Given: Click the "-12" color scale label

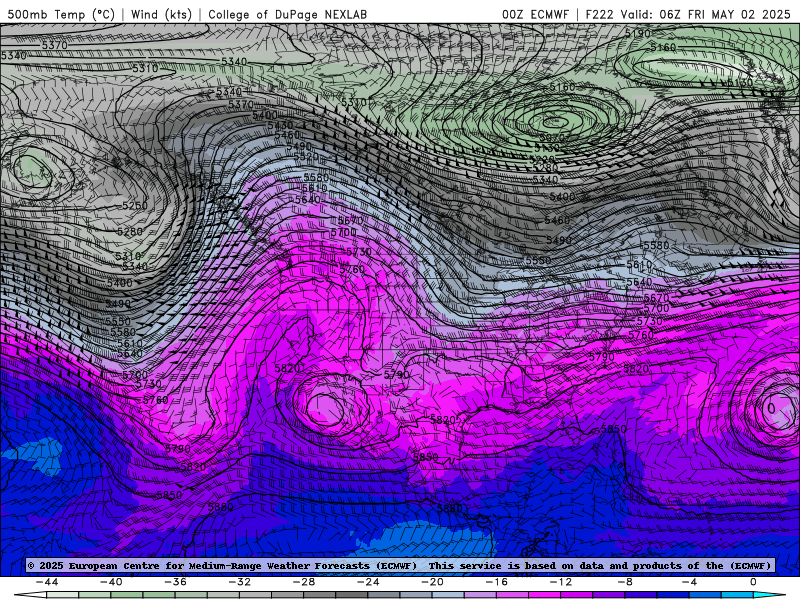Looking at the screenshot, I should click(561, 582).
